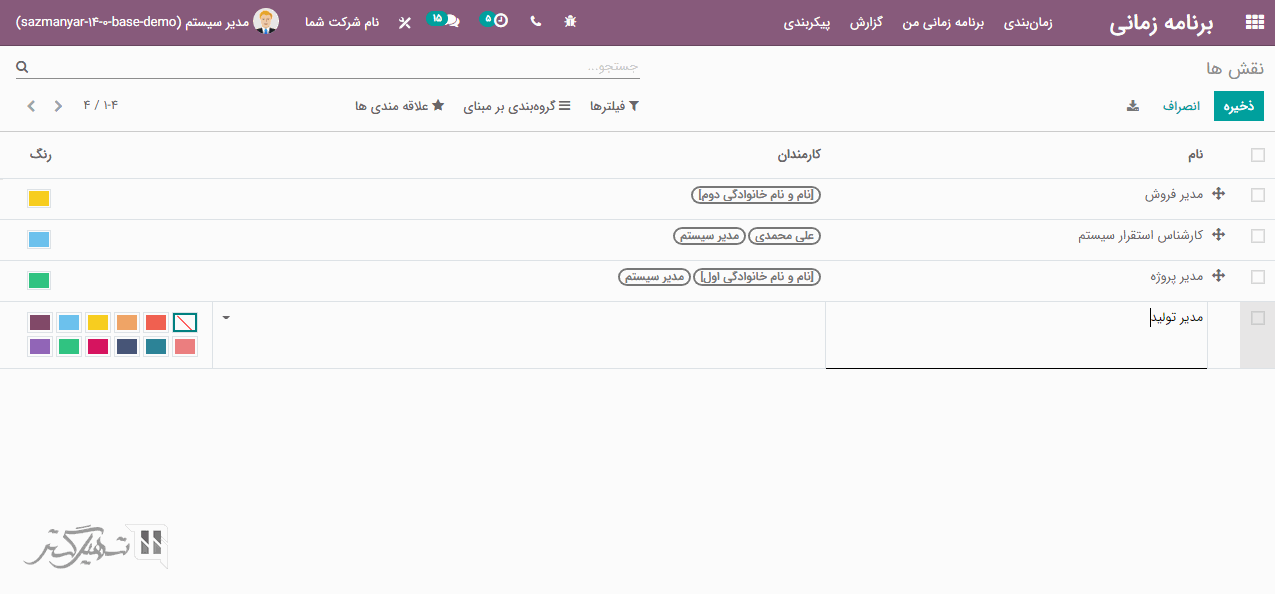Open employees field dropdown arrow in new row

coord(226,318)
